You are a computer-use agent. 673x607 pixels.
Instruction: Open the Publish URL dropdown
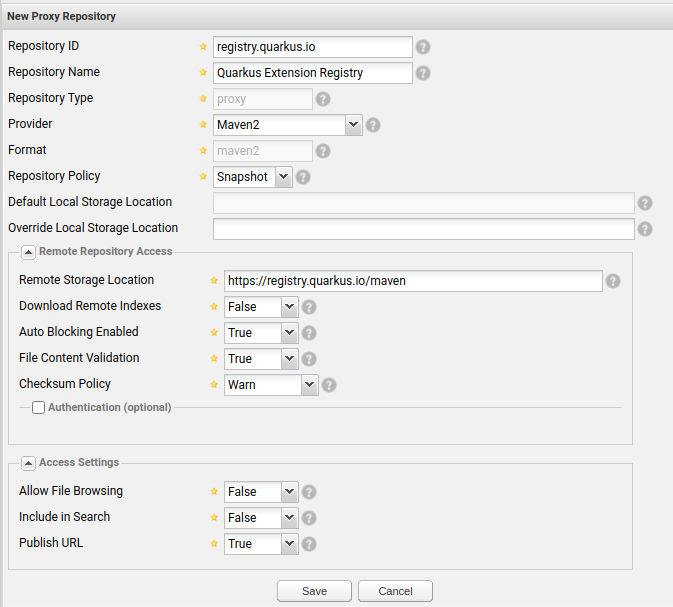pos(289,543)
